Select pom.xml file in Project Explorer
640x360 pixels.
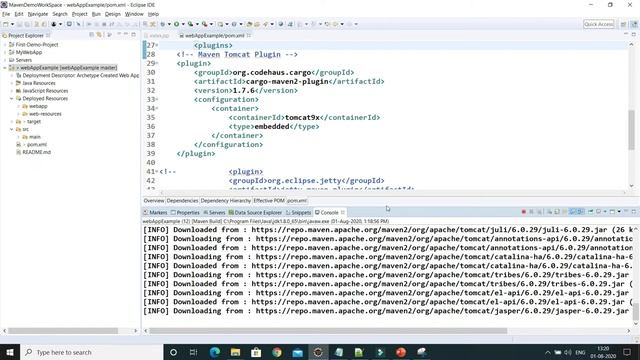click(37, 144)
